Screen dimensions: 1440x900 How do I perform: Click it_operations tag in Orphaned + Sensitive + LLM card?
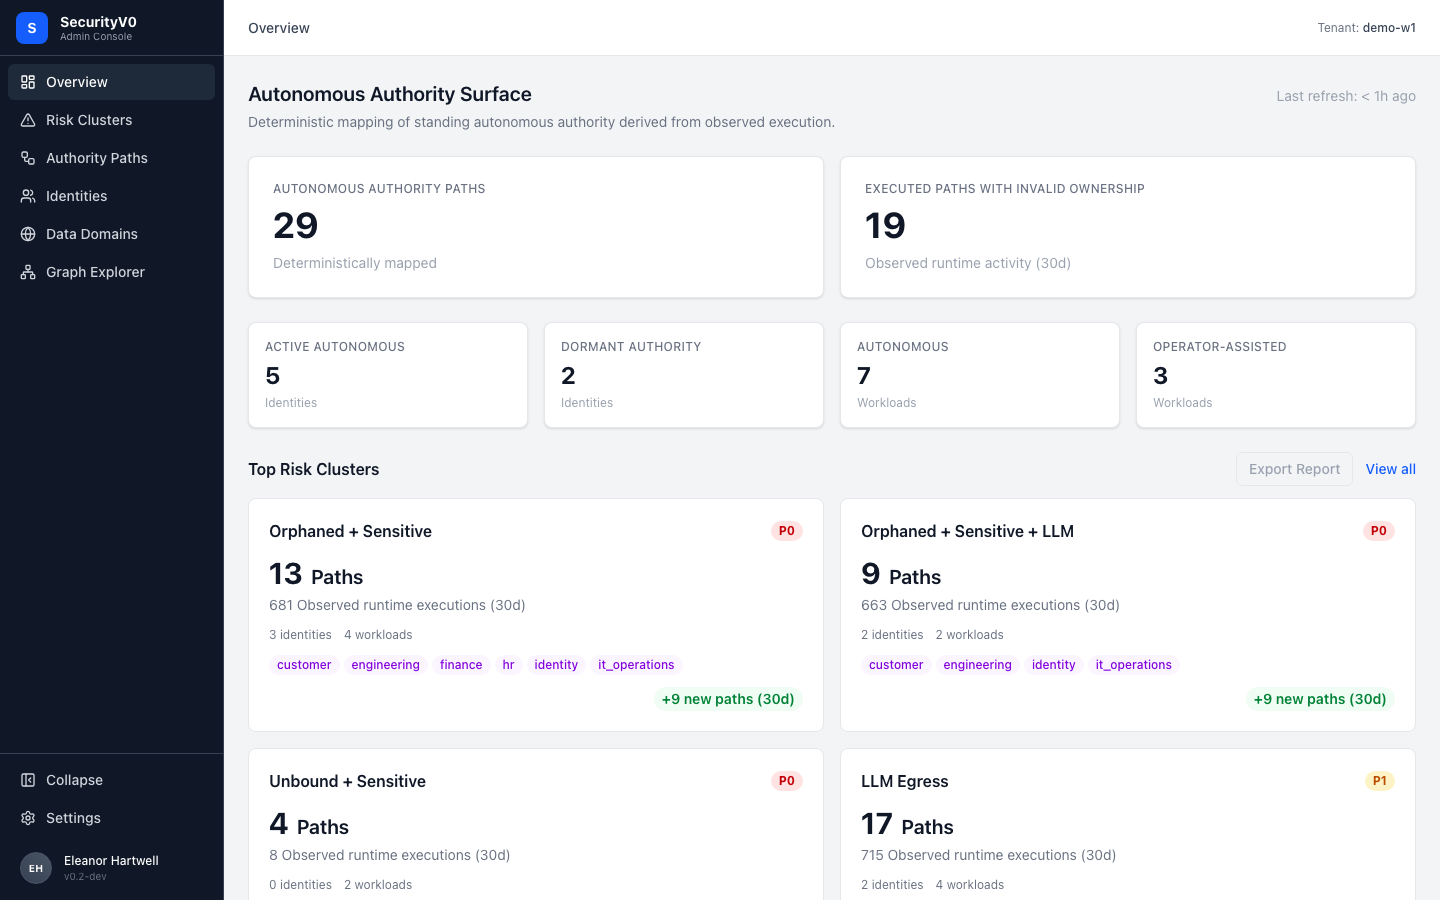pyautogui.click(x=1133, y=665)
